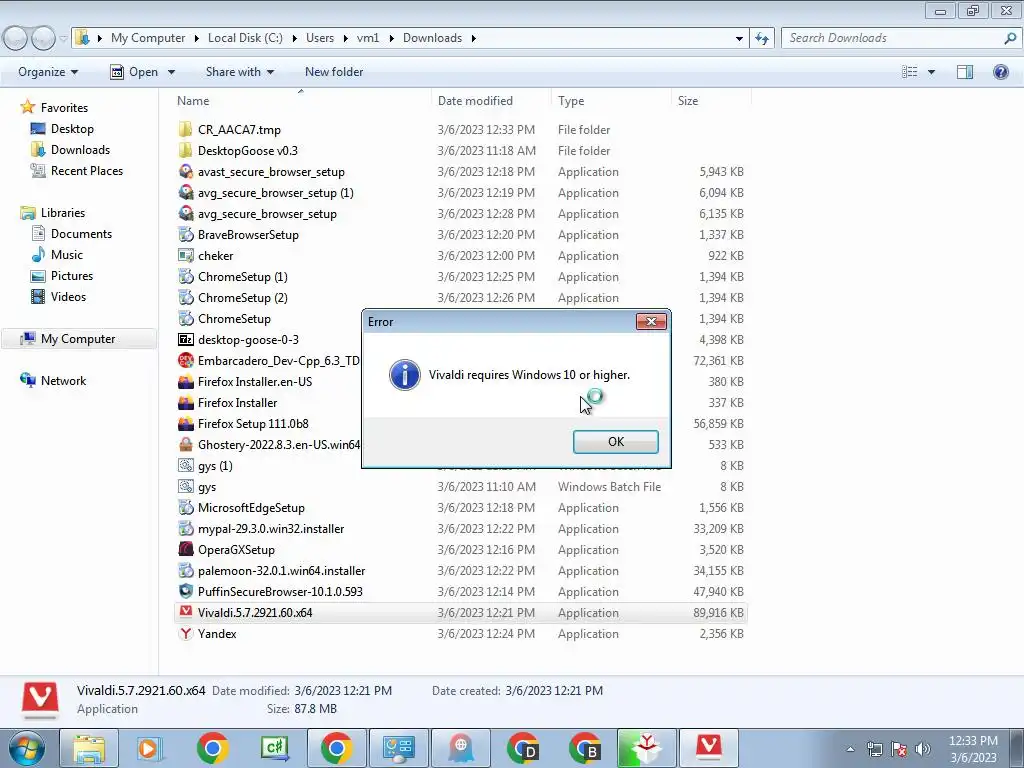
Task: Select the Embarcadero Dev-Cpp installer icon
Action: 186,360
